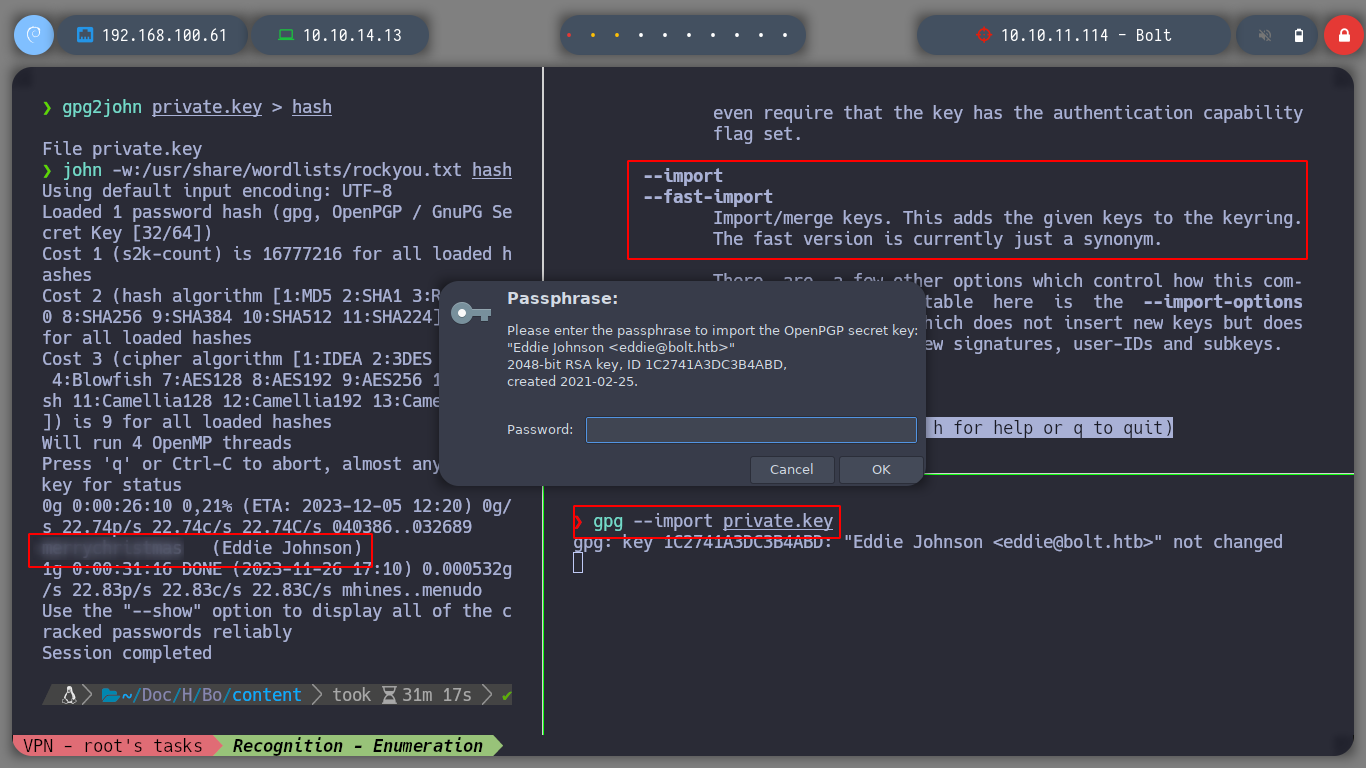Switch to Recognition - Enumeration tab
The image size is (1366, 768).
(358, 746)
